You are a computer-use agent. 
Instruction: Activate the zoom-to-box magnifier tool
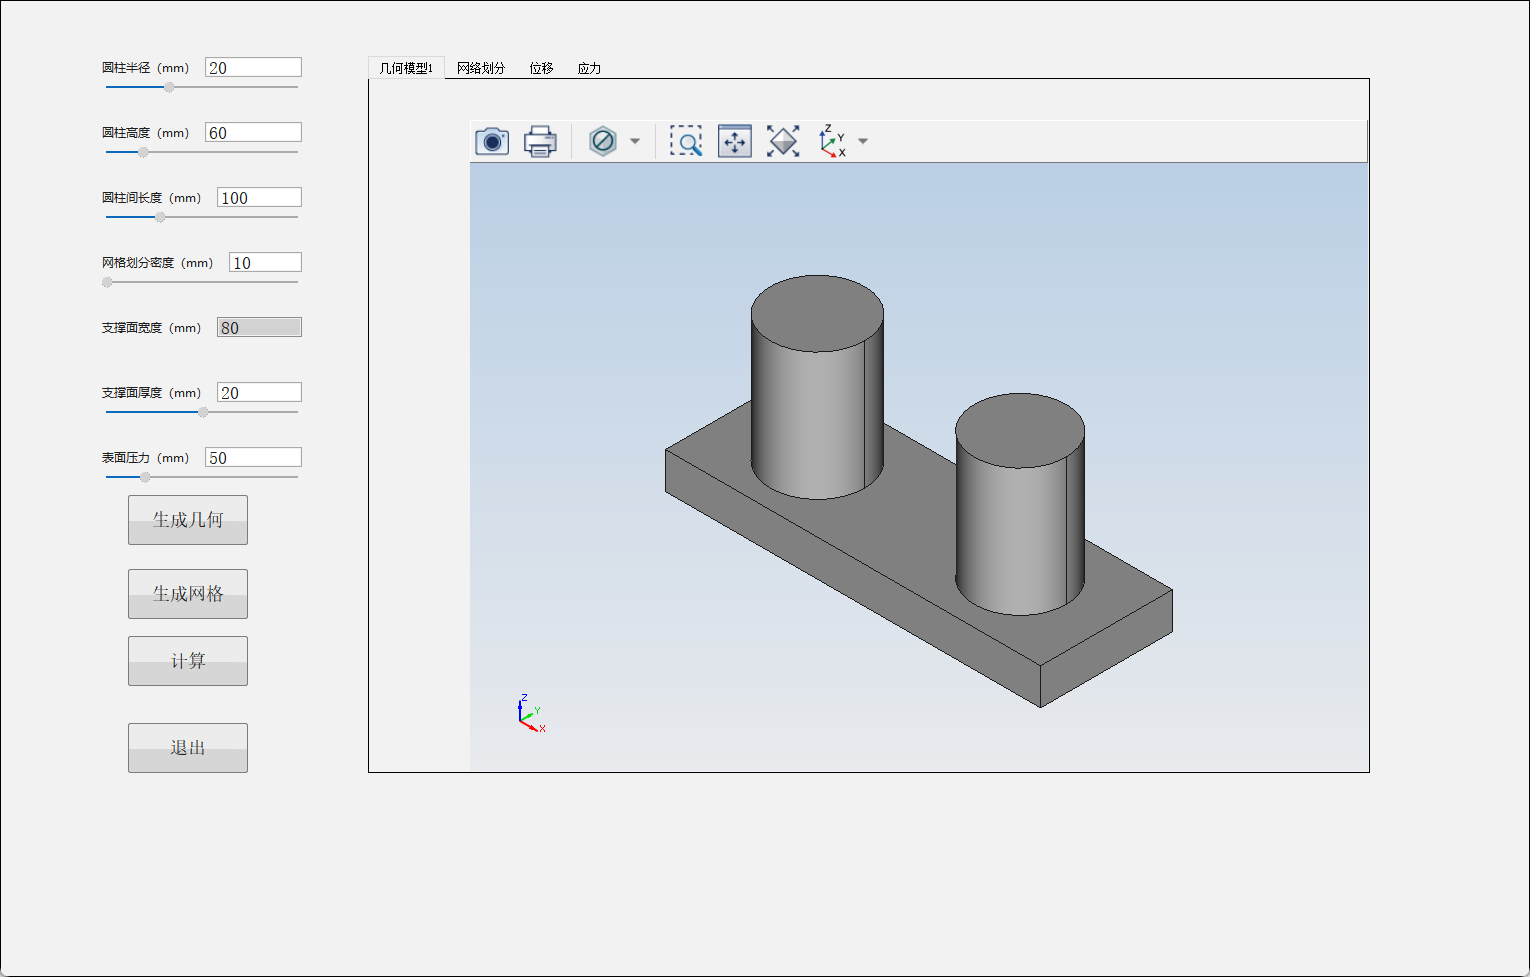pyautogui.click(x=686, y=141)
